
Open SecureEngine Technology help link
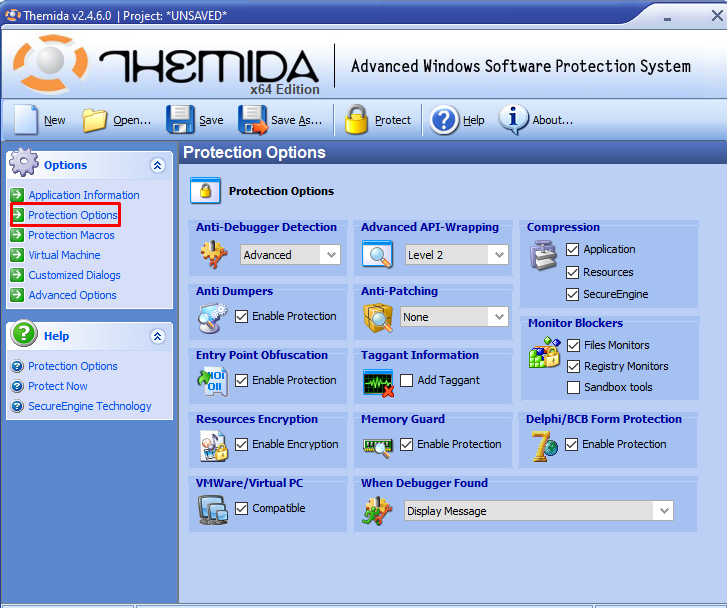point(90,406)
